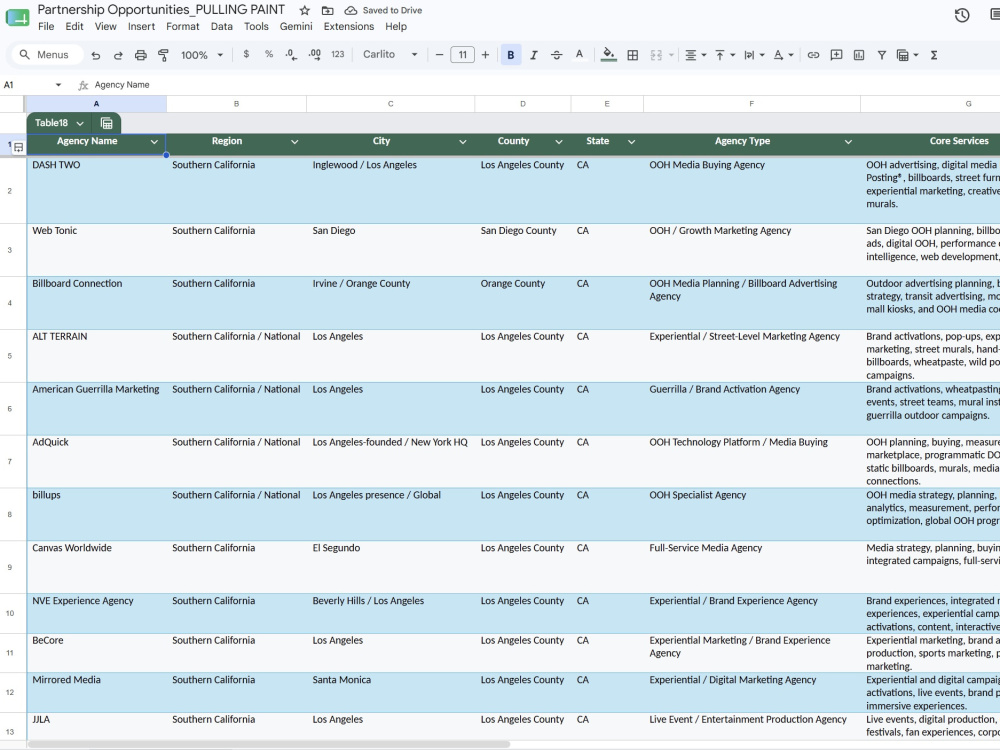Open the text color picker
Screen dimensions: 1000x750
579,55
